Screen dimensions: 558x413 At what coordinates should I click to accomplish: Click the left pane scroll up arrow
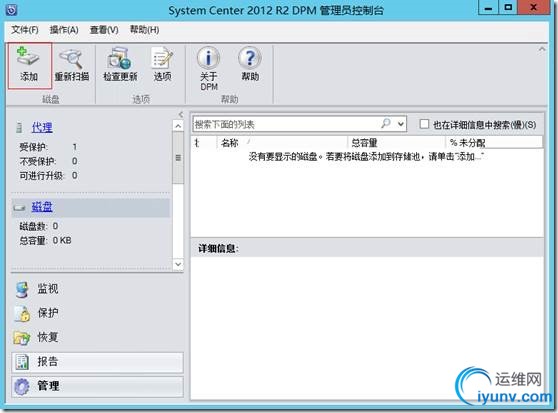pos(178,126)
